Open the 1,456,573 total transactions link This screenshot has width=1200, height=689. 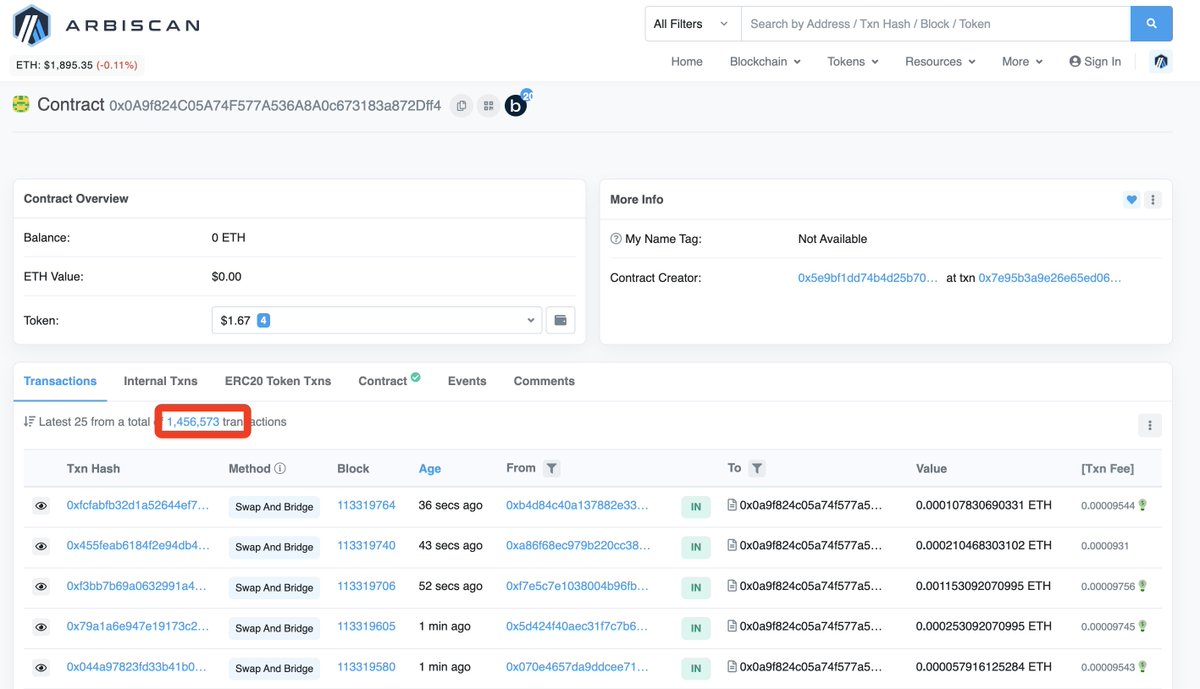pyautogui.click(x=193, y=422)
